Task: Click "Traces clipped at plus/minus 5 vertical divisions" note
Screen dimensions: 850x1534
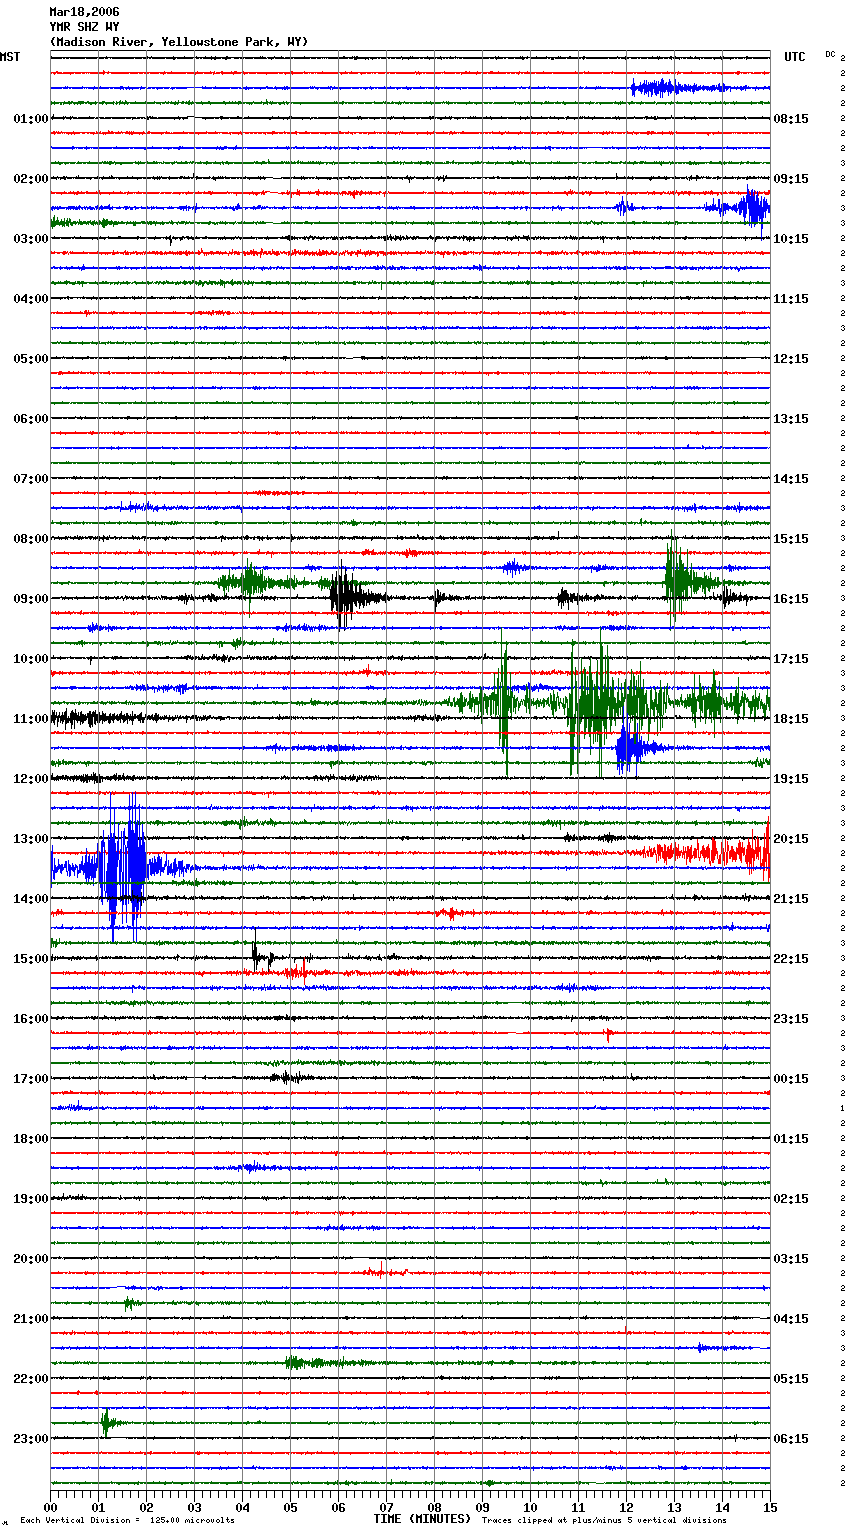Action: [604, 1520]
